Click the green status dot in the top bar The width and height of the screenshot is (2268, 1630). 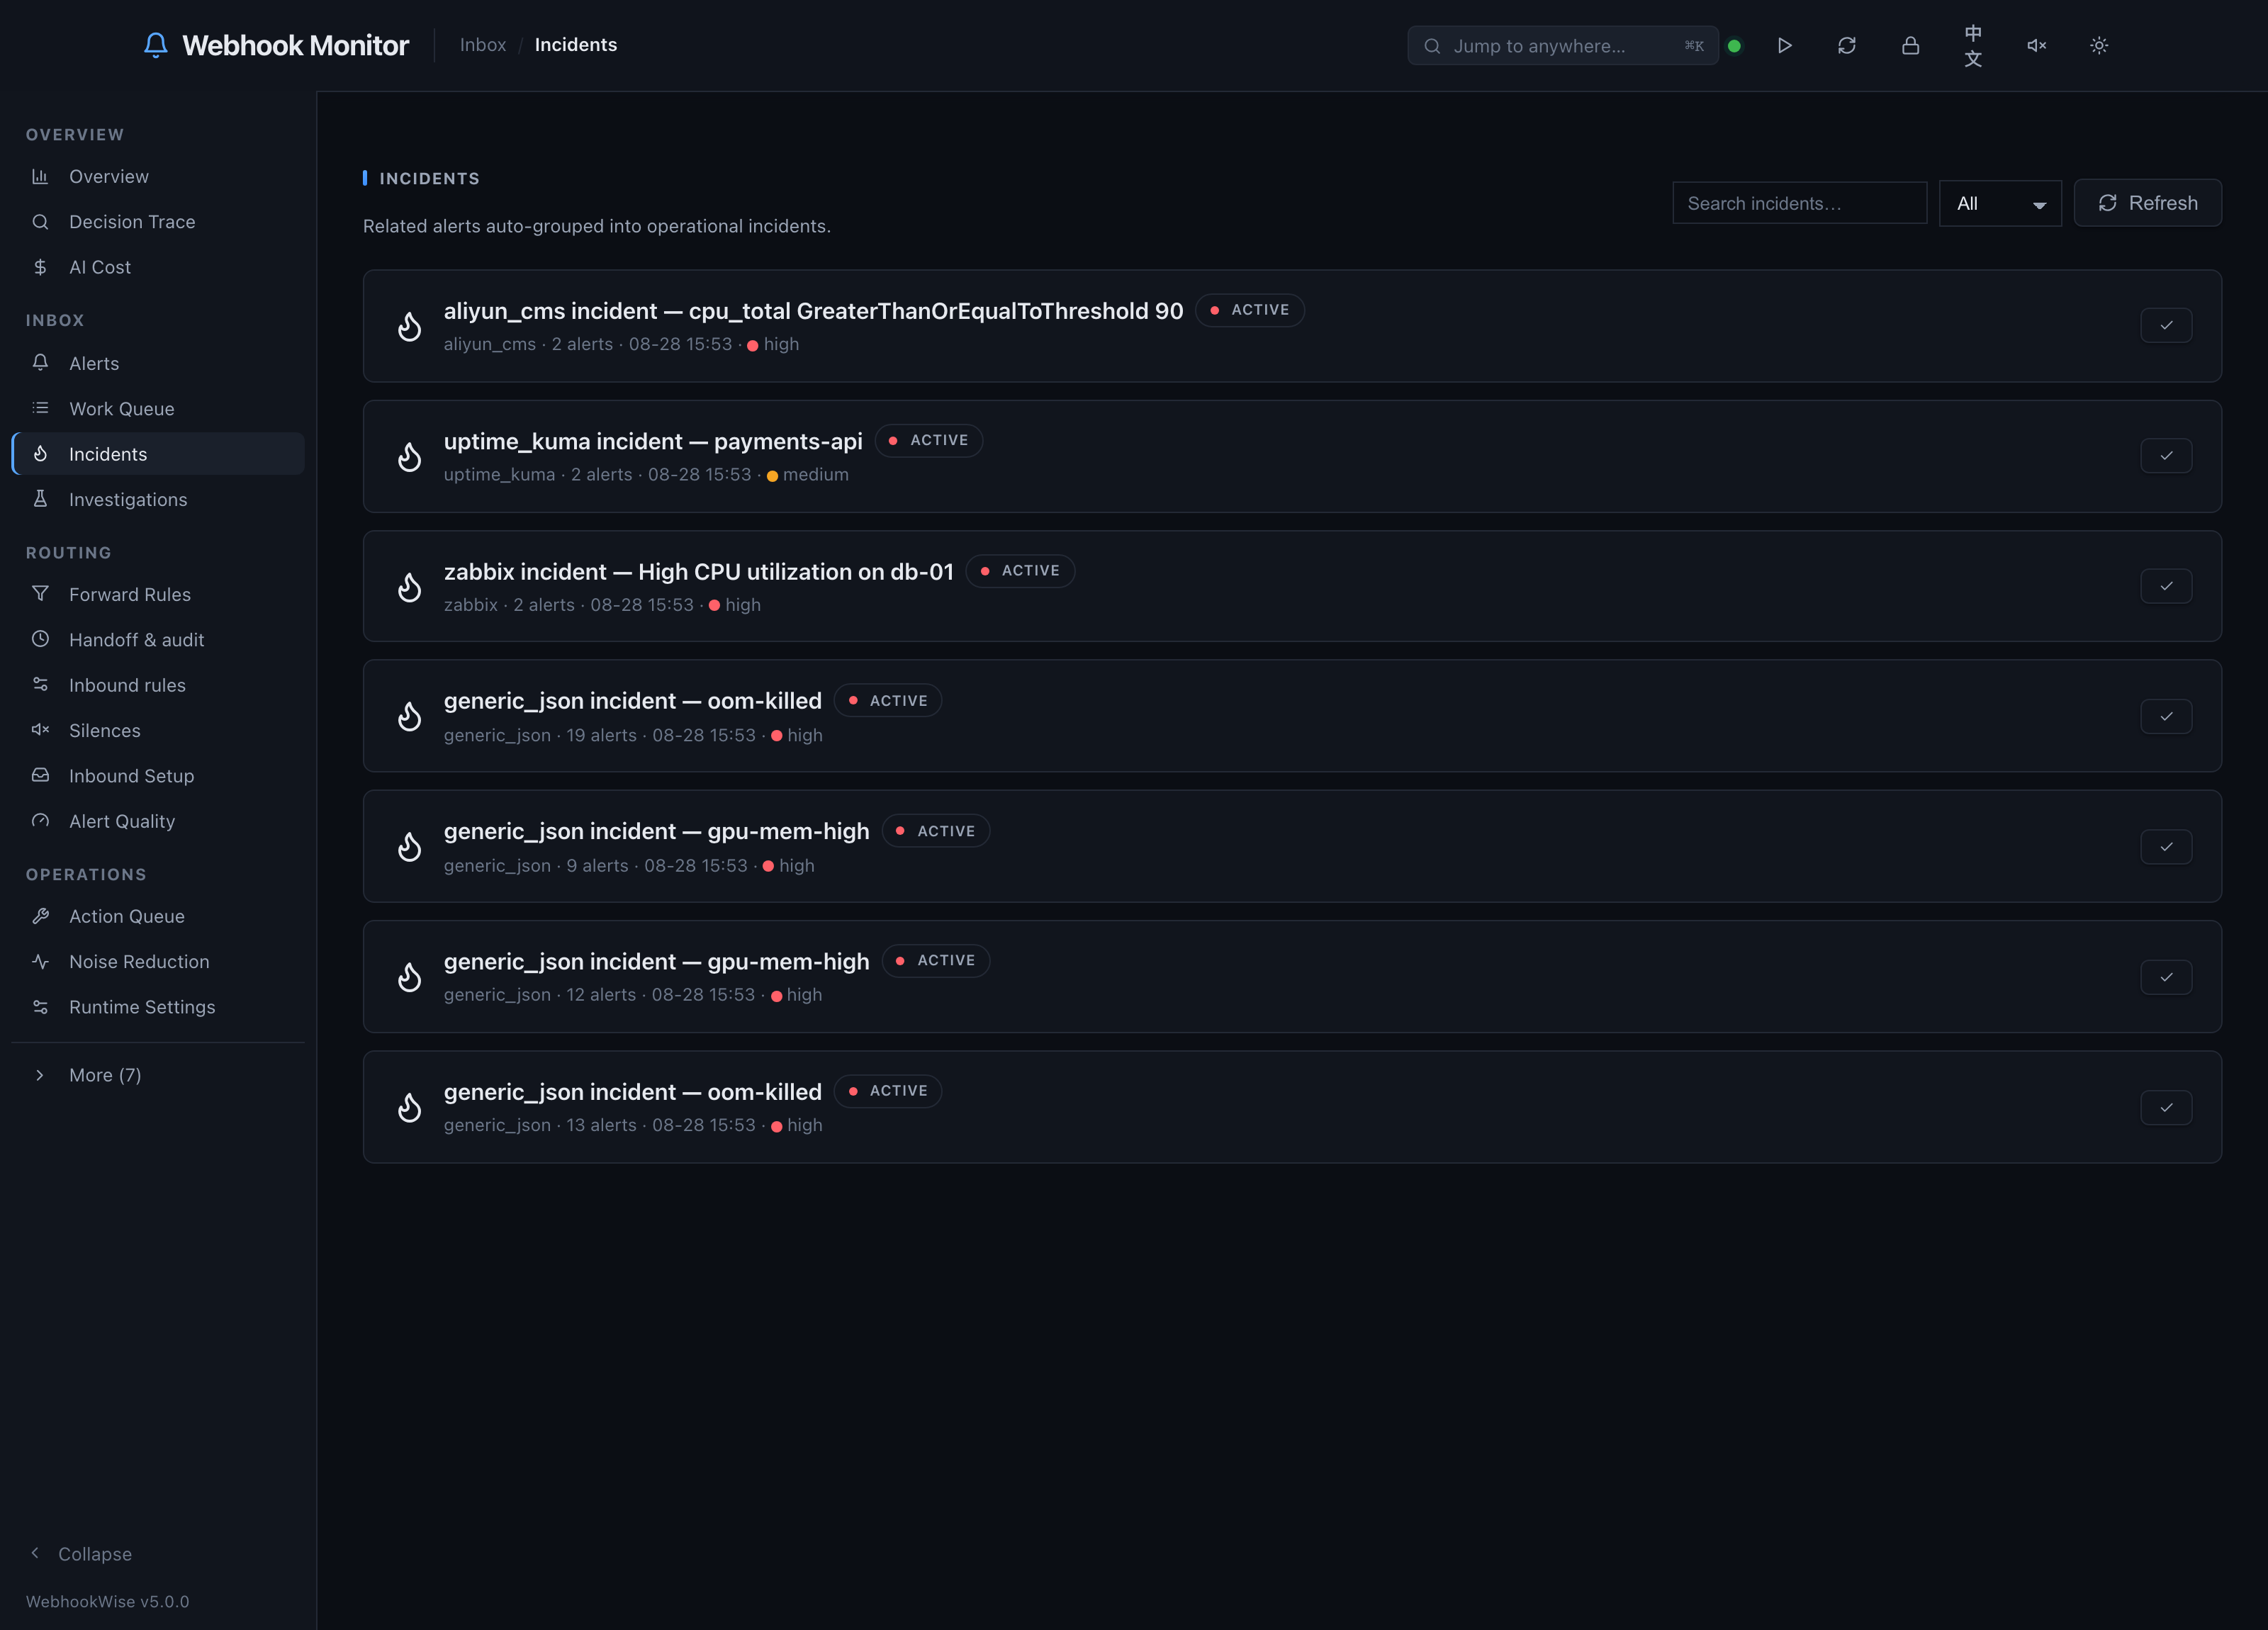pos(1735,46)
